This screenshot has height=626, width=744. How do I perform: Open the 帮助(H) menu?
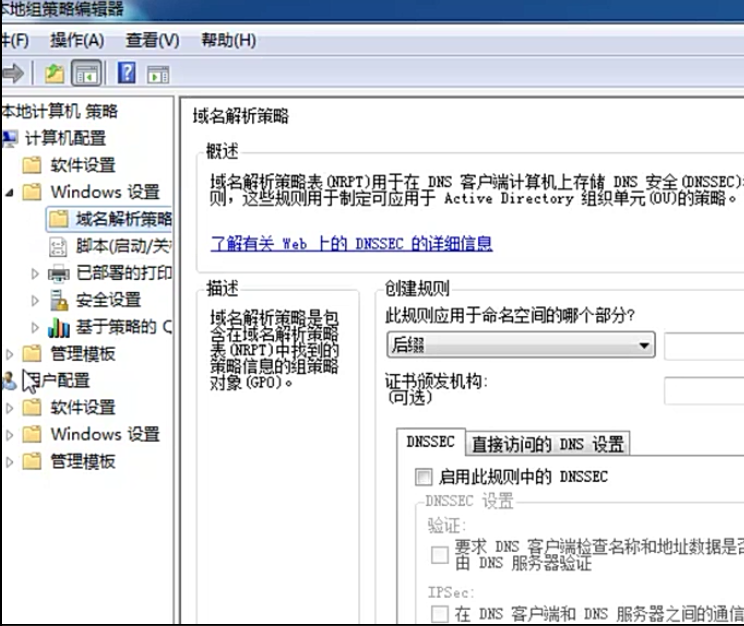coord(228,40)
